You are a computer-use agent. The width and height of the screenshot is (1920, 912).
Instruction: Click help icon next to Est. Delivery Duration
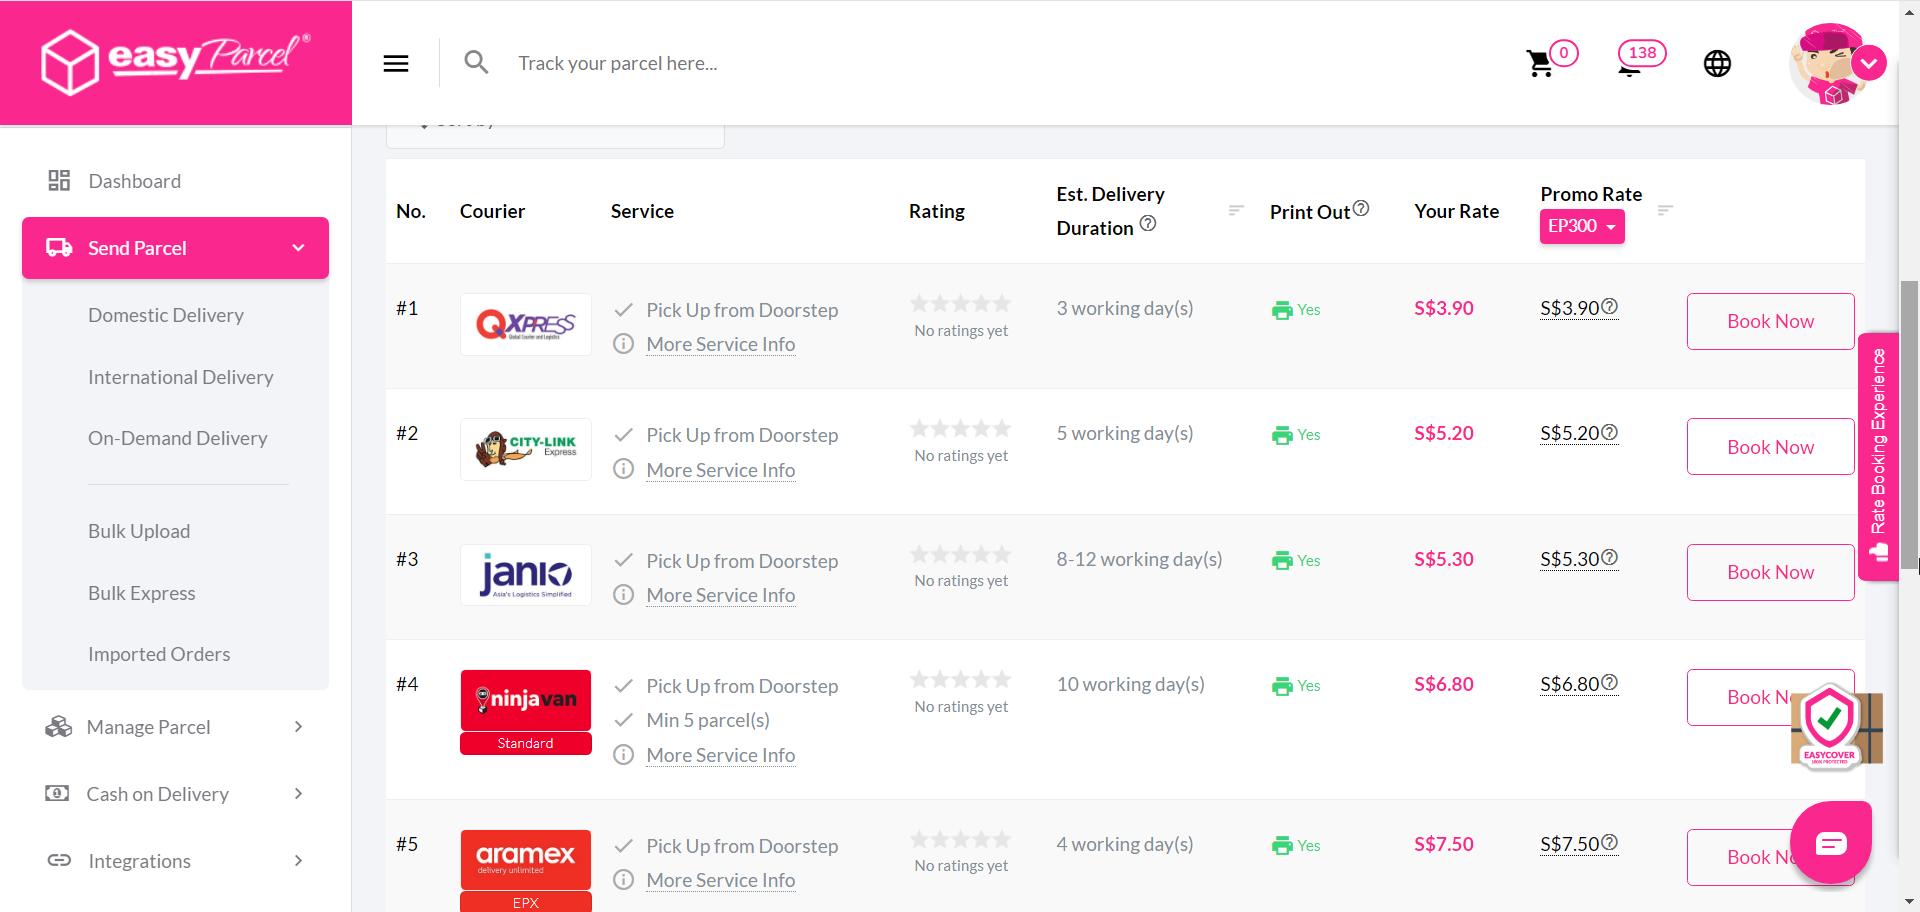click(x=1148, y=223)
